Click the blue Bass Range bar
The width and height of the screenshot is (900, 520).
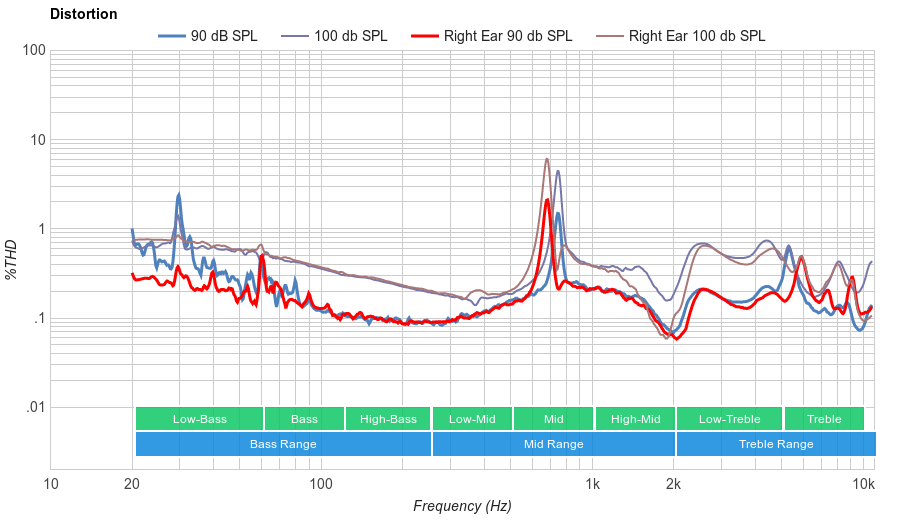click(x=283, y=444)
